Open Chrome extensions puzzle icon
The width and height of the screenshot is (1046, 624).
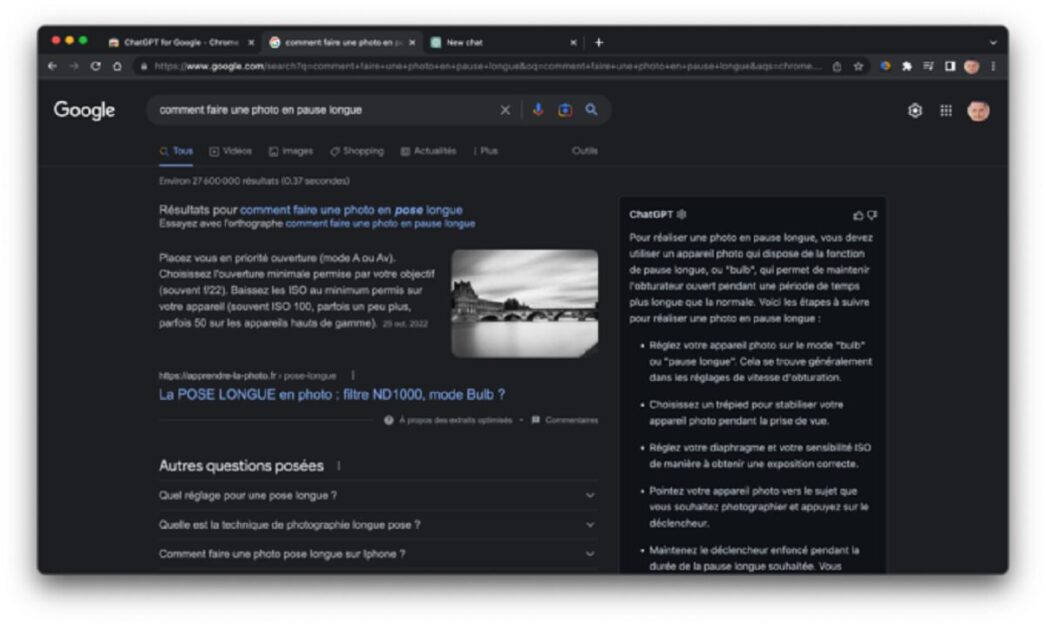[906, 67]
